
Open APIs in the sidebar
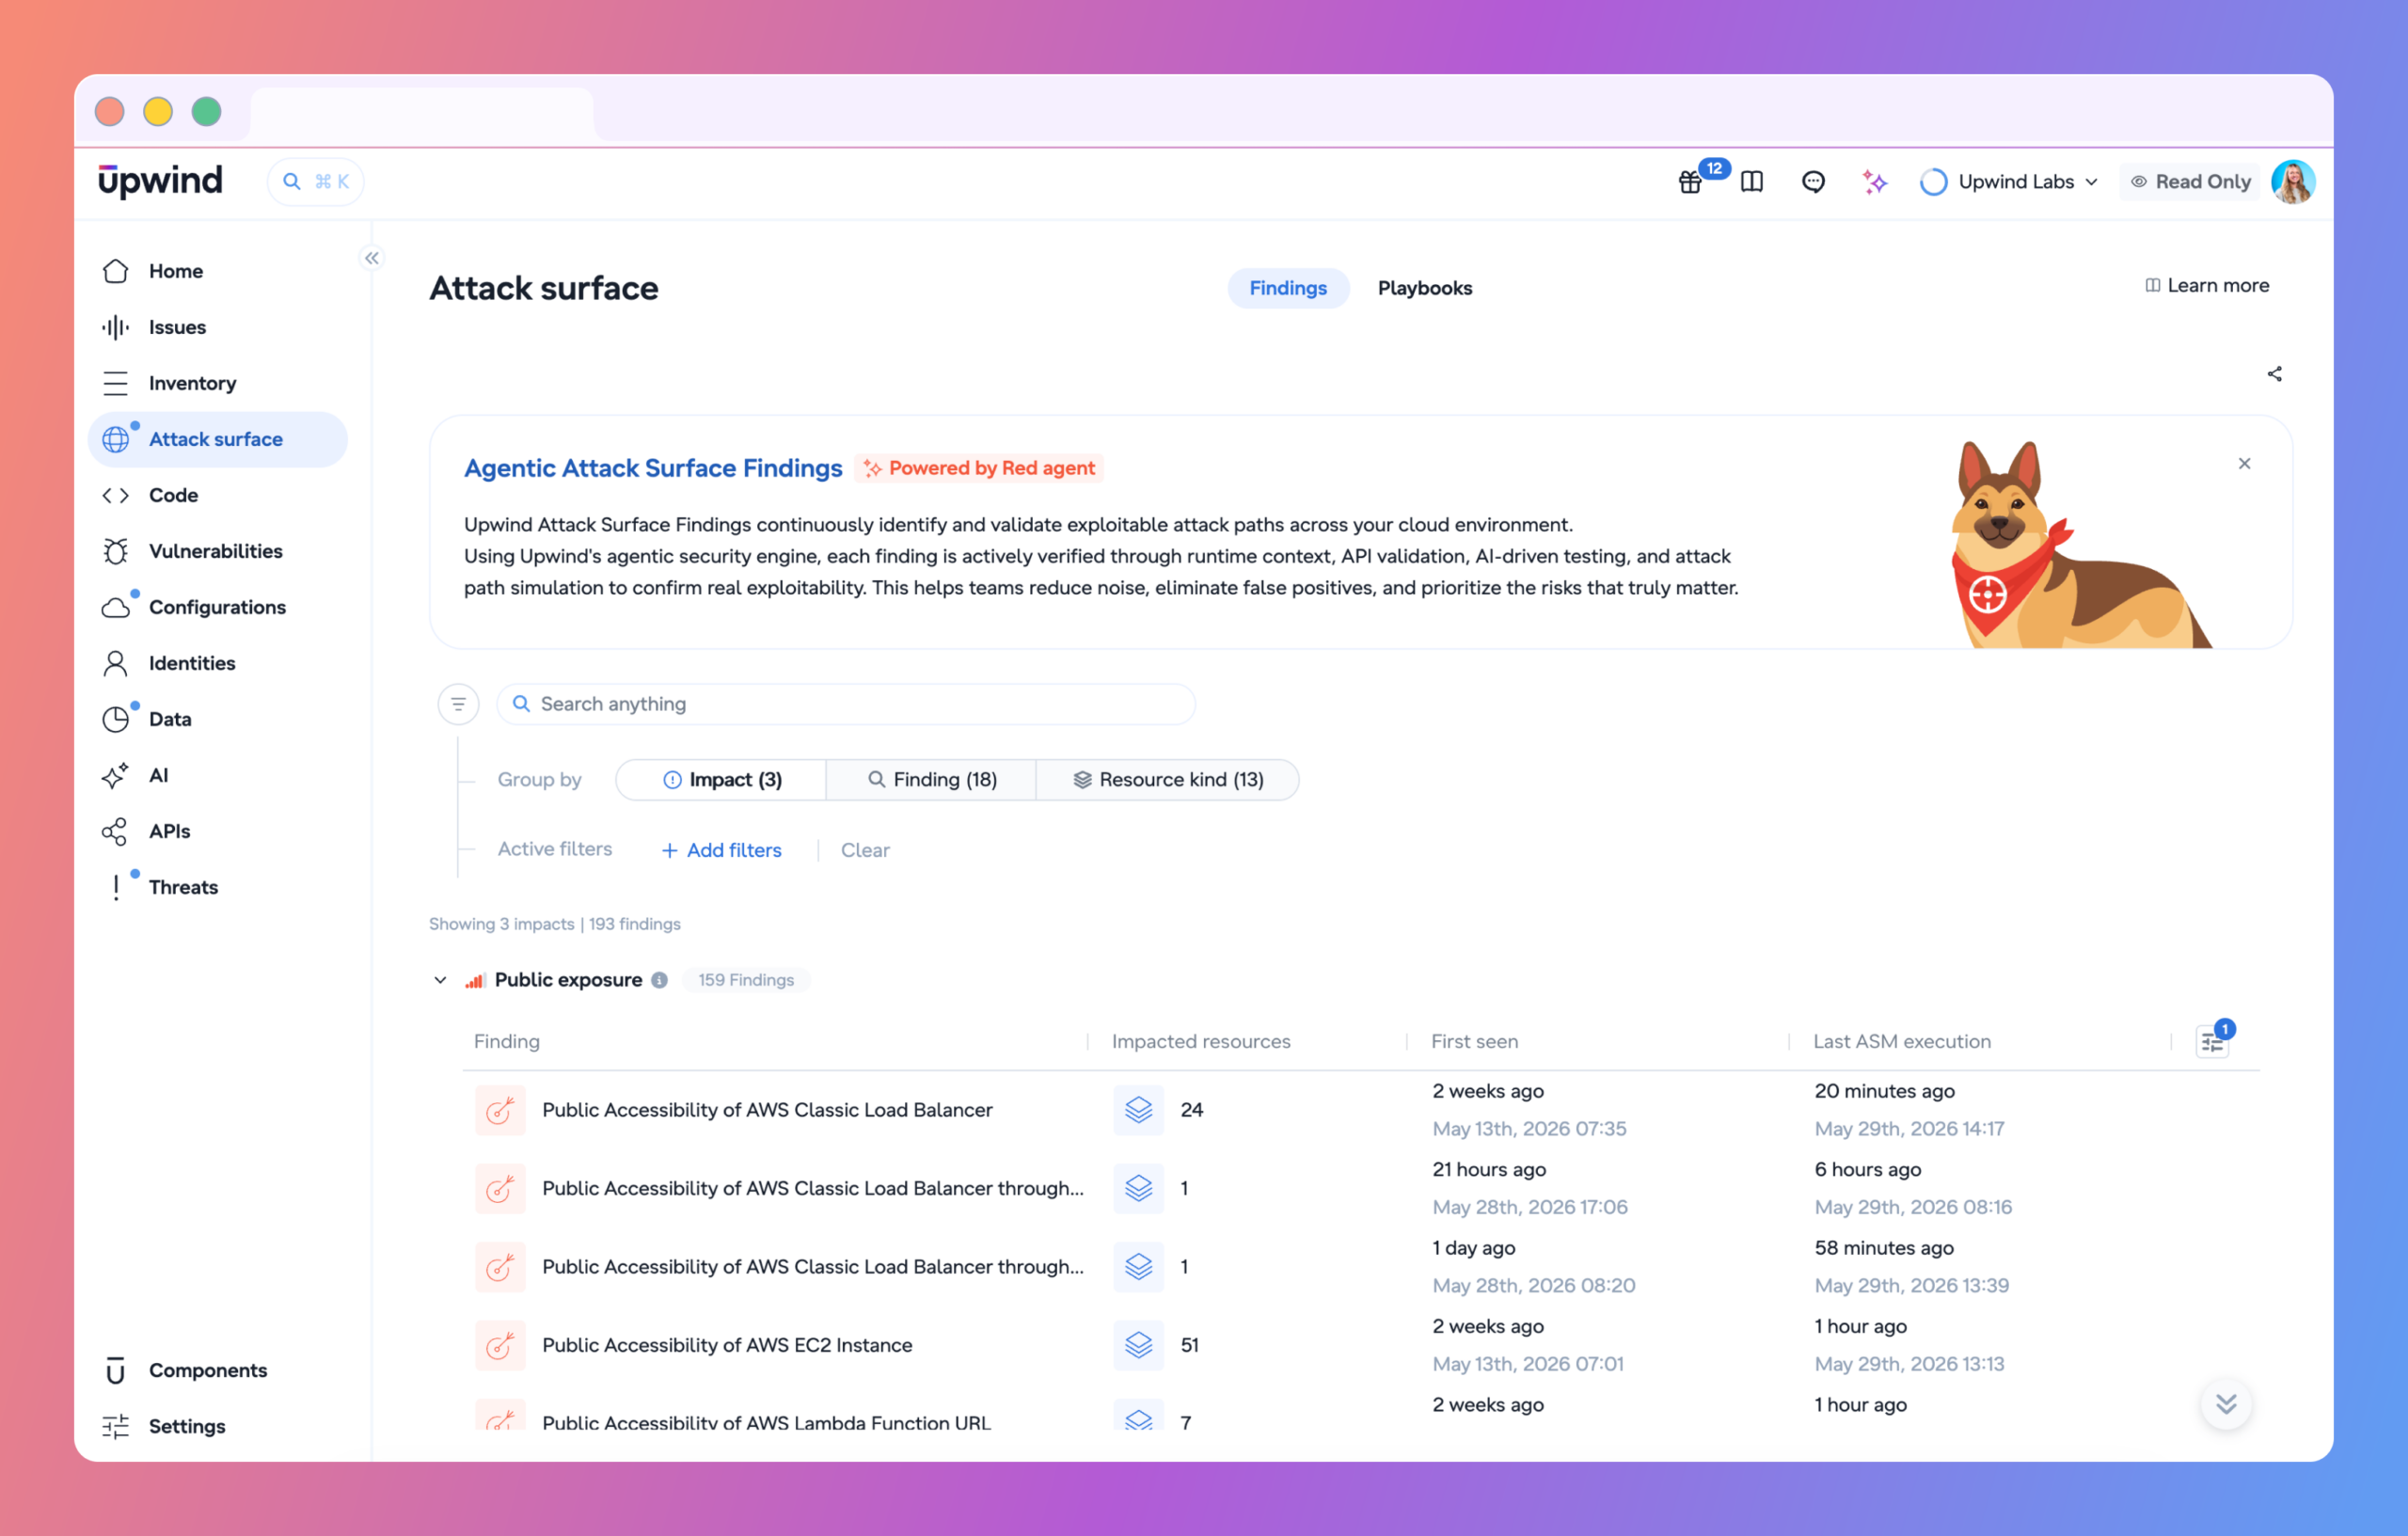pos(218,831)
